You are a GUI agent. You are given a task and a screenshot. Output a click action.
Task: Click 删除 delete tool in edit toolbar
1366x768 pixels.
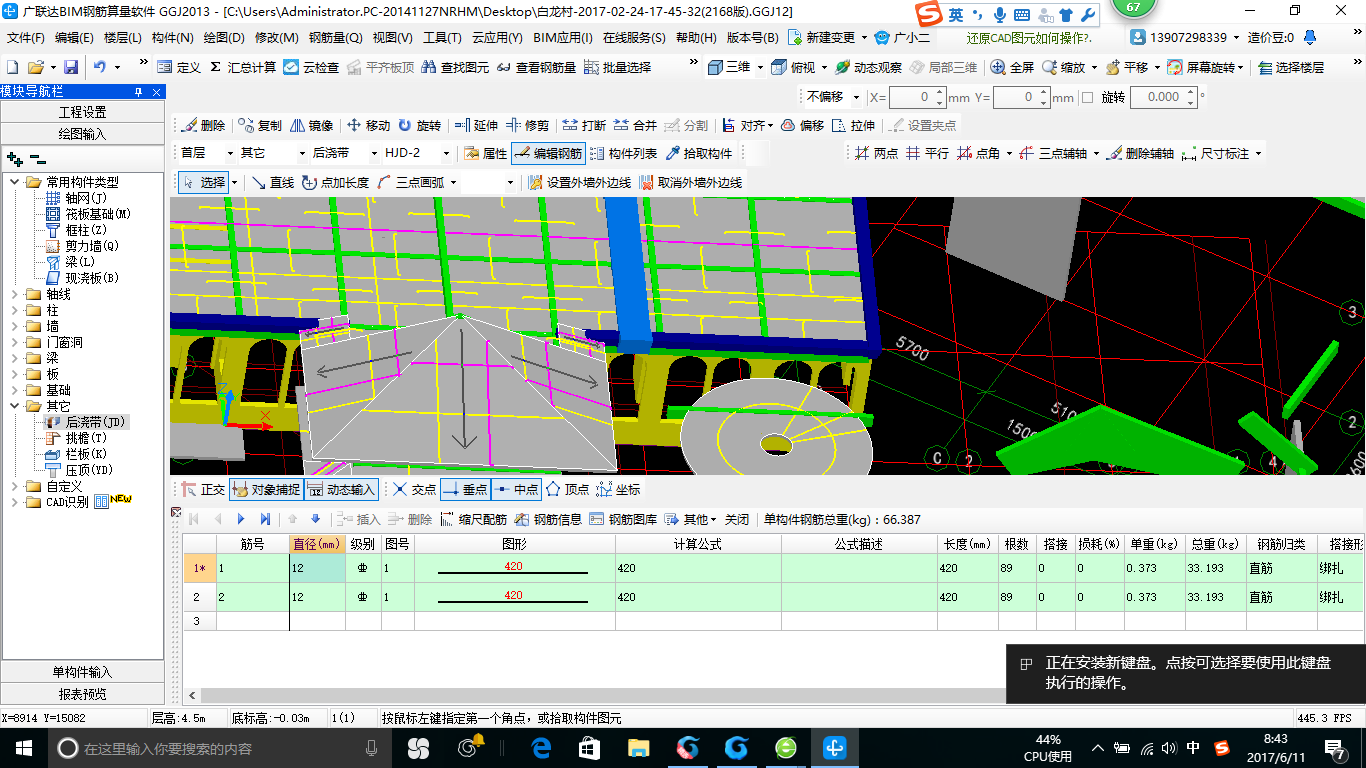203,125
